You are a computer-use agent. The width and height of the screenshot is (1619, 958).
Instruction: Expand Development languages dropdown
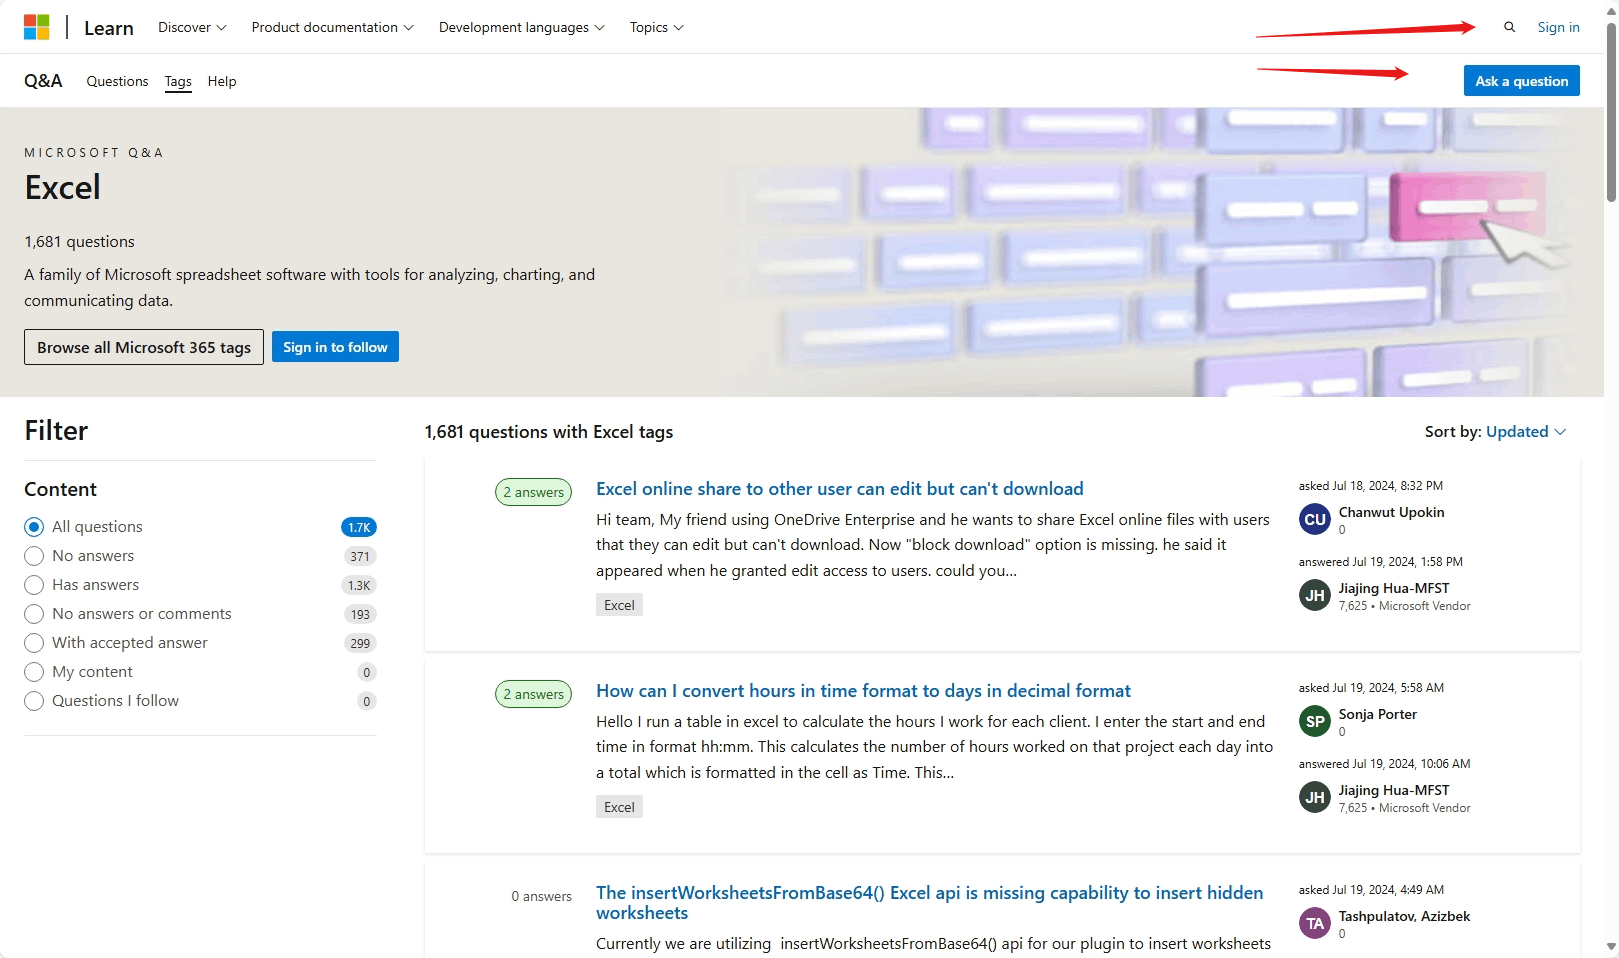521,27
